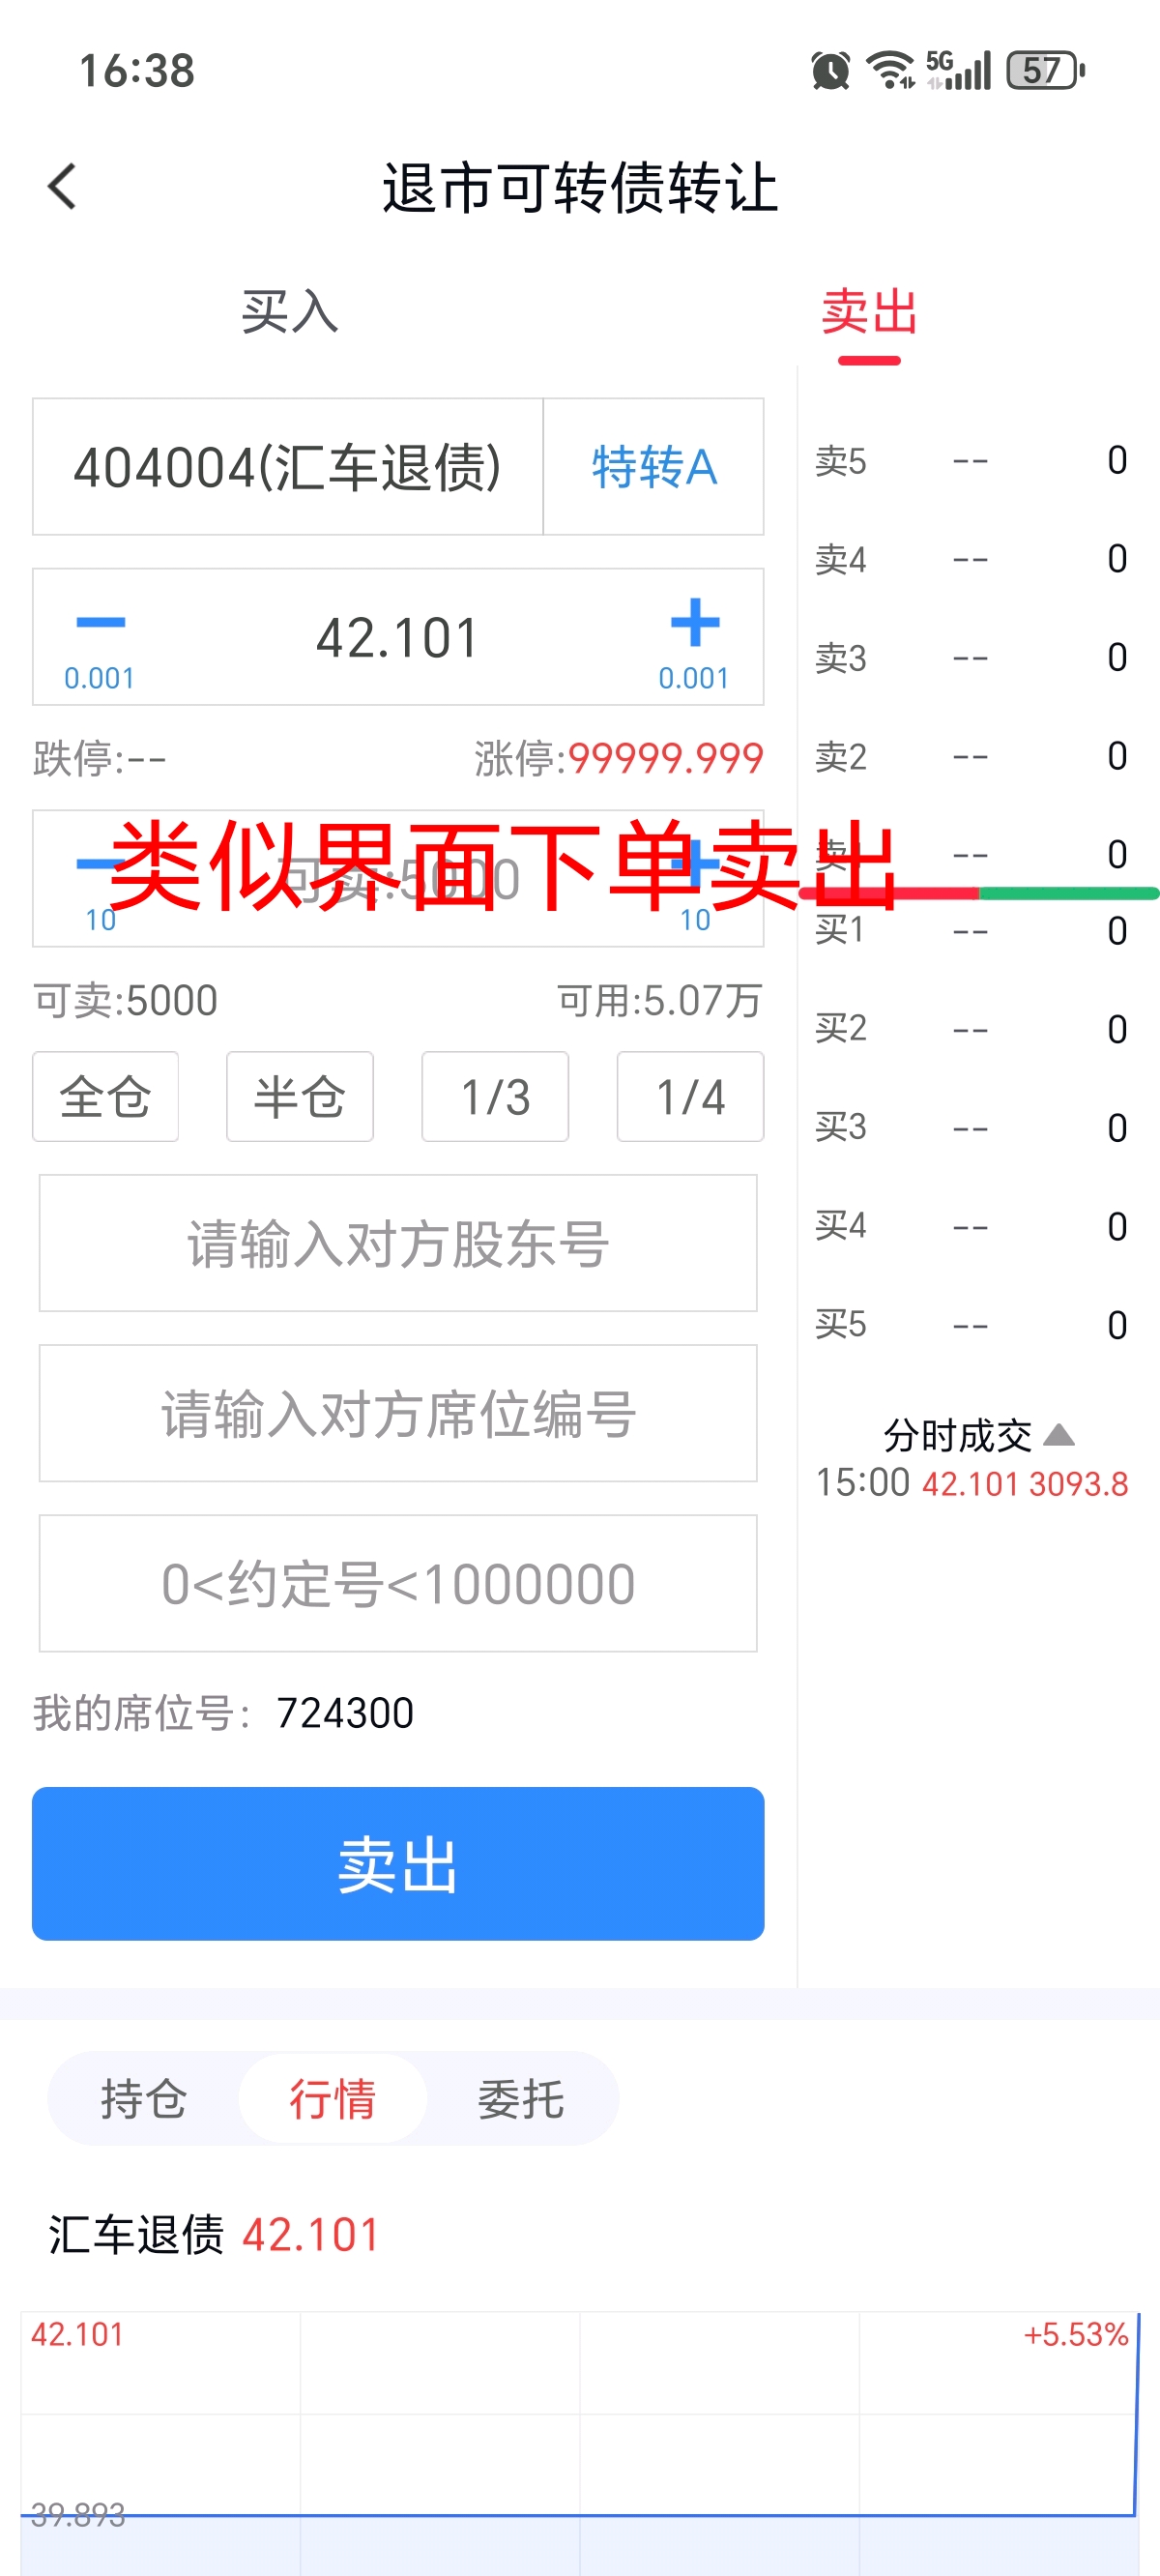Choose 半仓 half position
Screen dimensions: 1160x2576
click(x=300, y=1097)
